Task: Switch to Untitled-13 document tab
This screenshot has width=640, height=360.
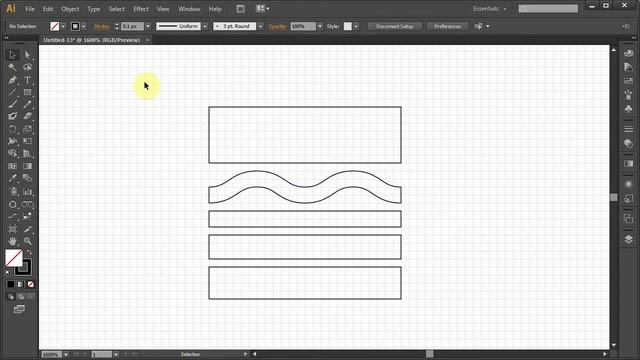Action: (92, 40)
